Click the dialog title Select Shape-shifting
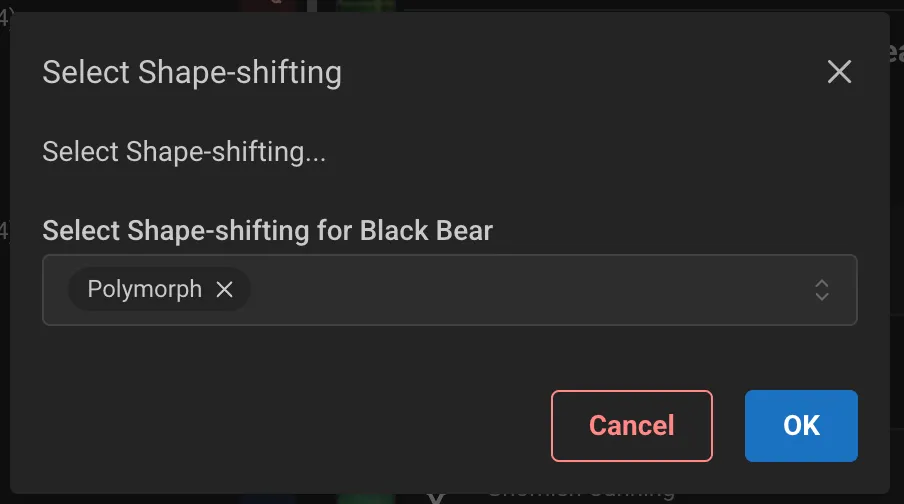The height and width of the screenshot is (504, 904). pos(192,73)
